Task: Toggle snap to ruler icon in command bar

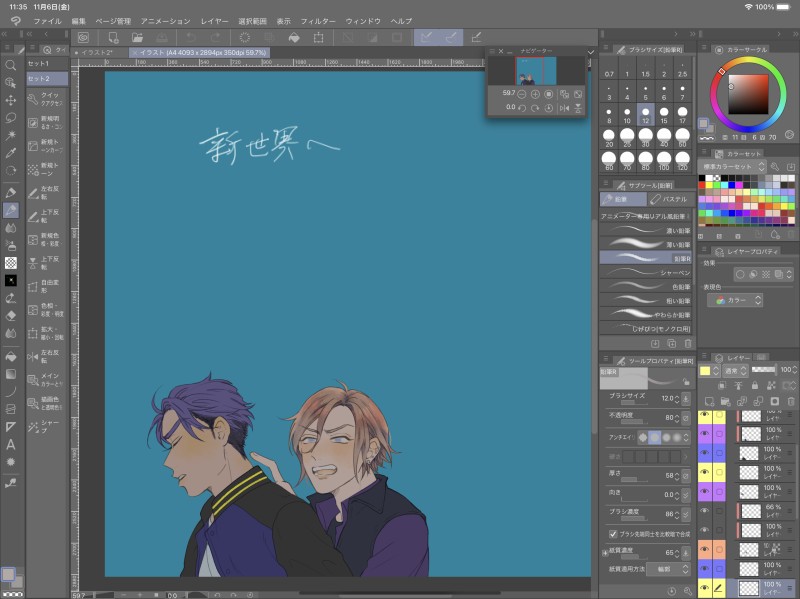Action: pyautogui.click(x=426, y=37)
